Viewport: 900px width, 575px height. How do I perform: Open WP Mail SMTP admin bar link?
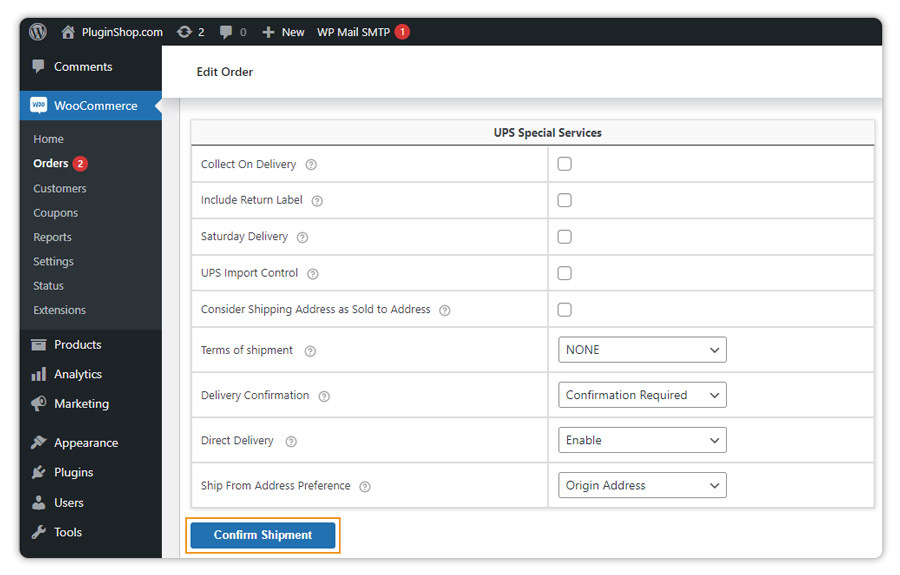(354, 32)
